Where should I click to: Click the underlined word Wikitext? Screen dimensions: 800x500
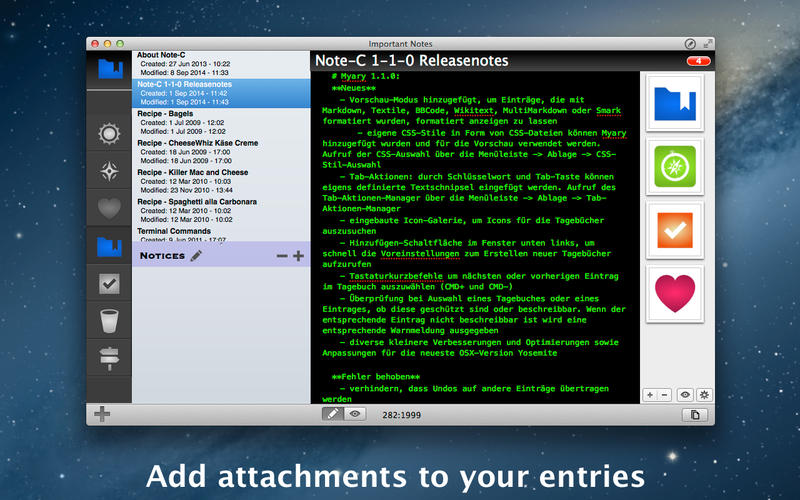pyautogui.click(x=474, y=111)
